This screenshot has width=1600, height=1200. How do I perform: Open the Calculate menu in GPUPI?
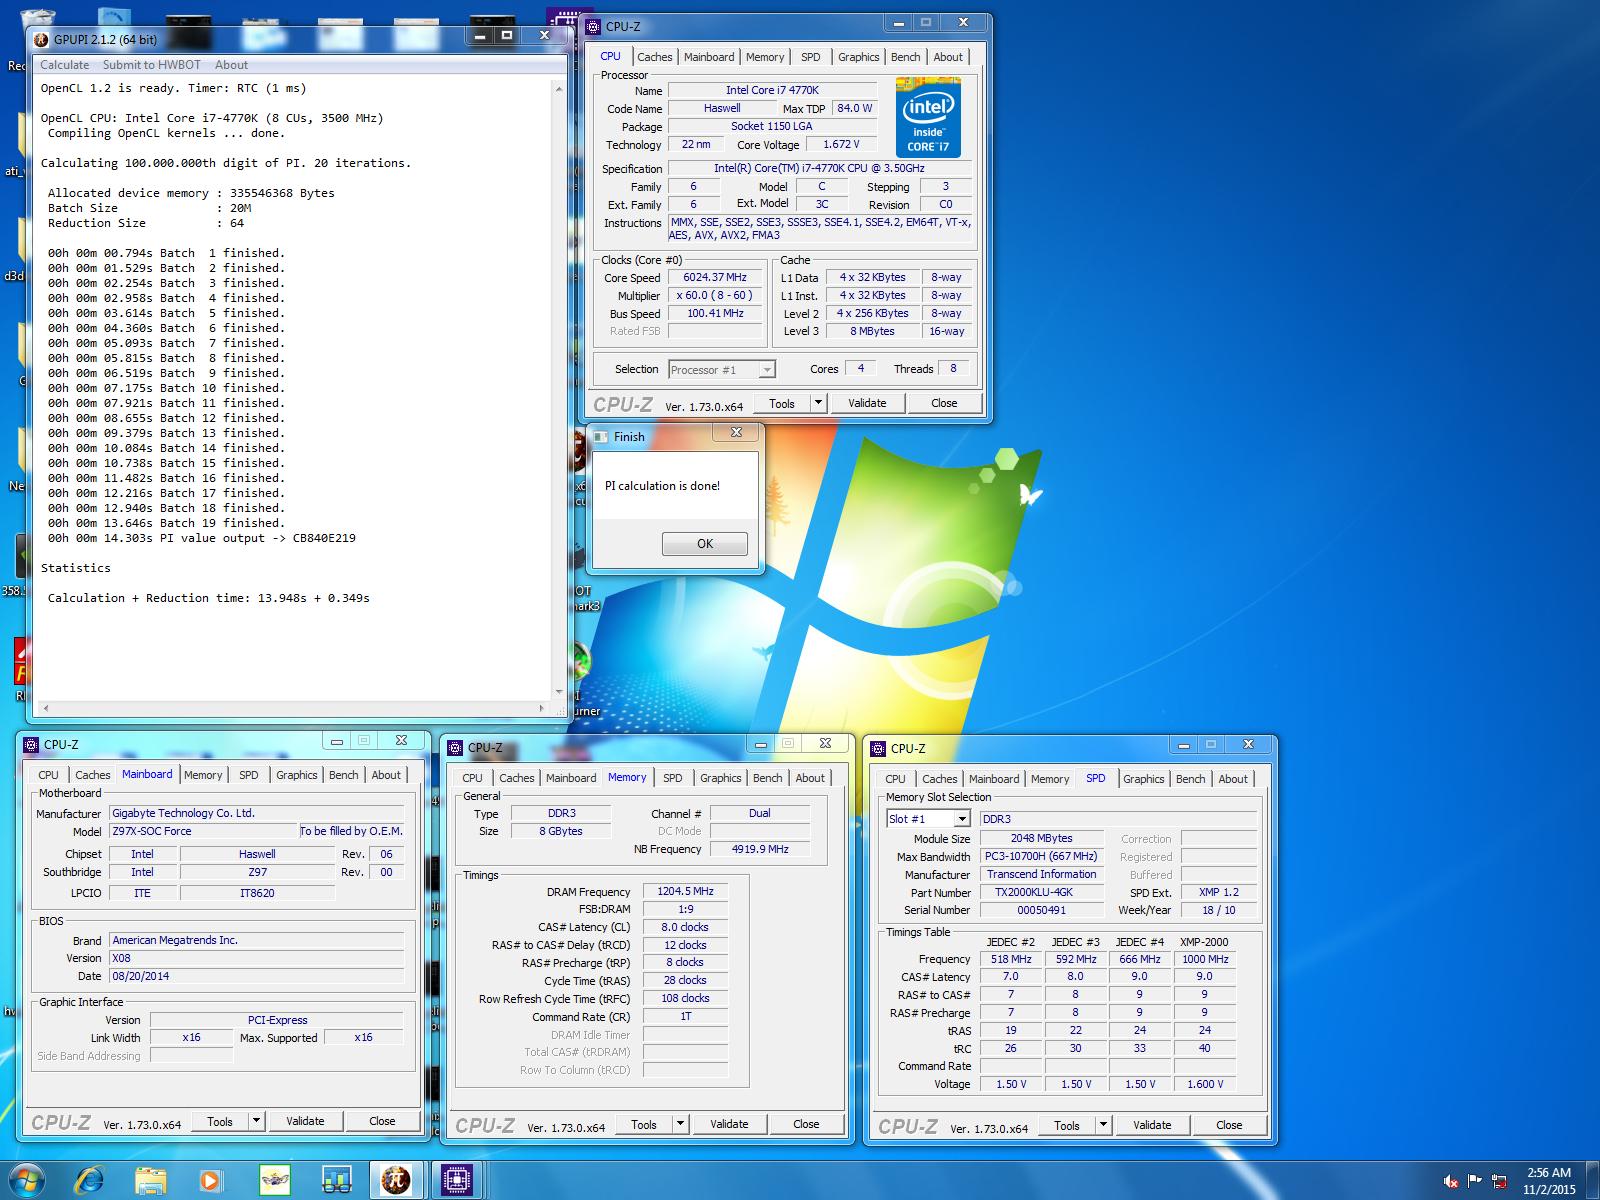tap(64, 65)
